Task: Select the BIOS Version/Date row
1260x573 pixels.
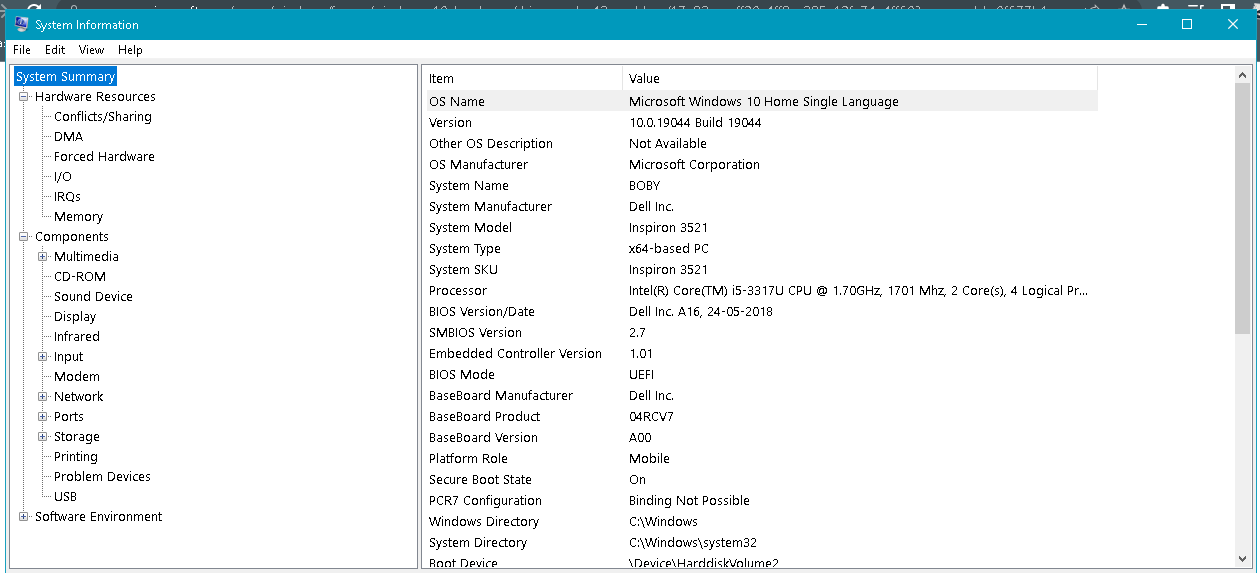Action: 762,311
